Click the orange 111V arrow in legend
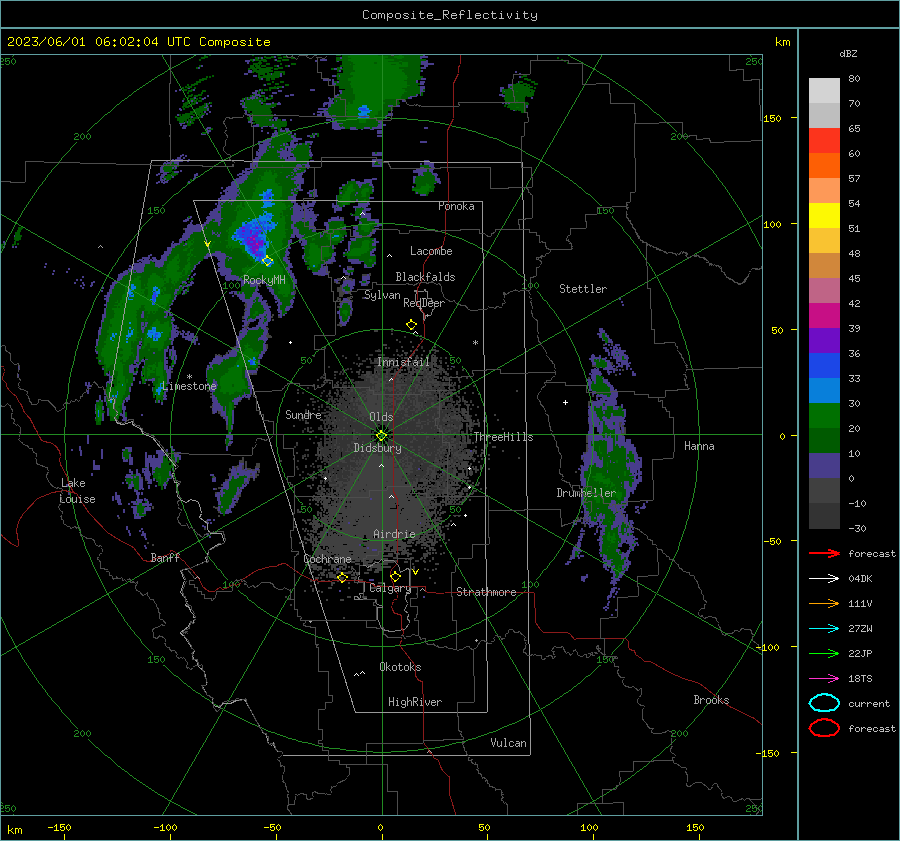 [824, 603]
